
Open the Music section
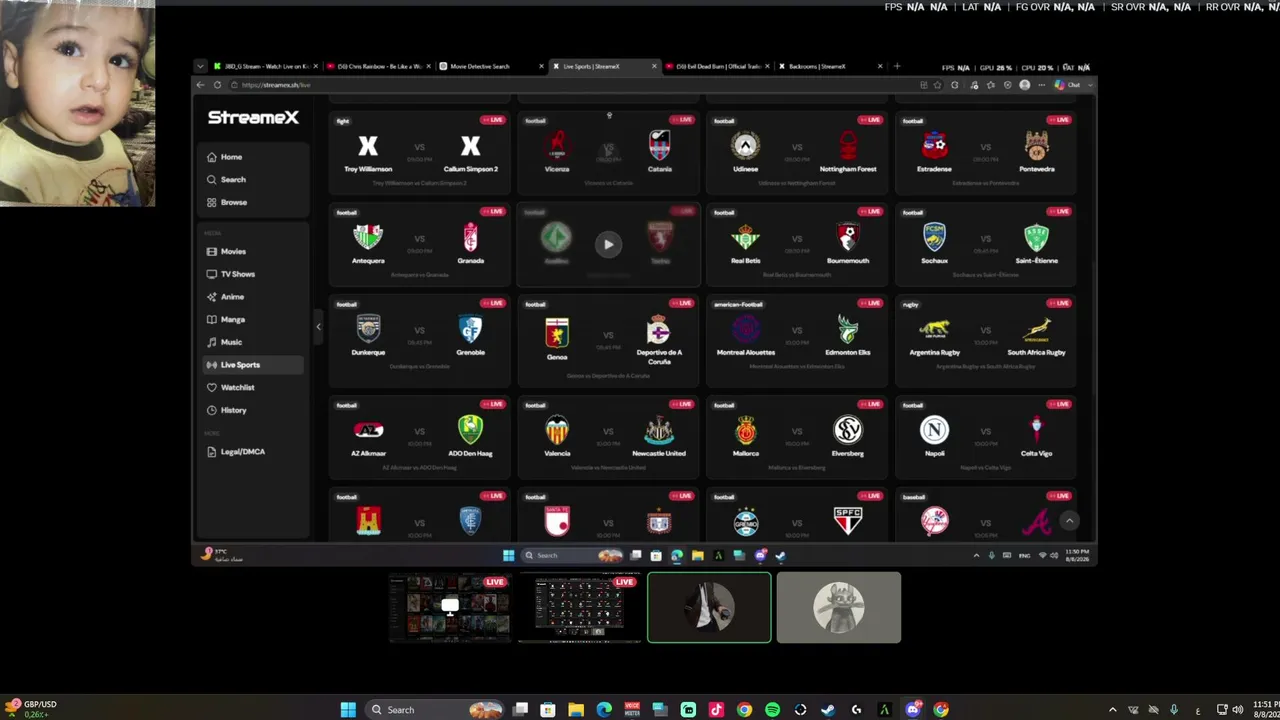252,342
